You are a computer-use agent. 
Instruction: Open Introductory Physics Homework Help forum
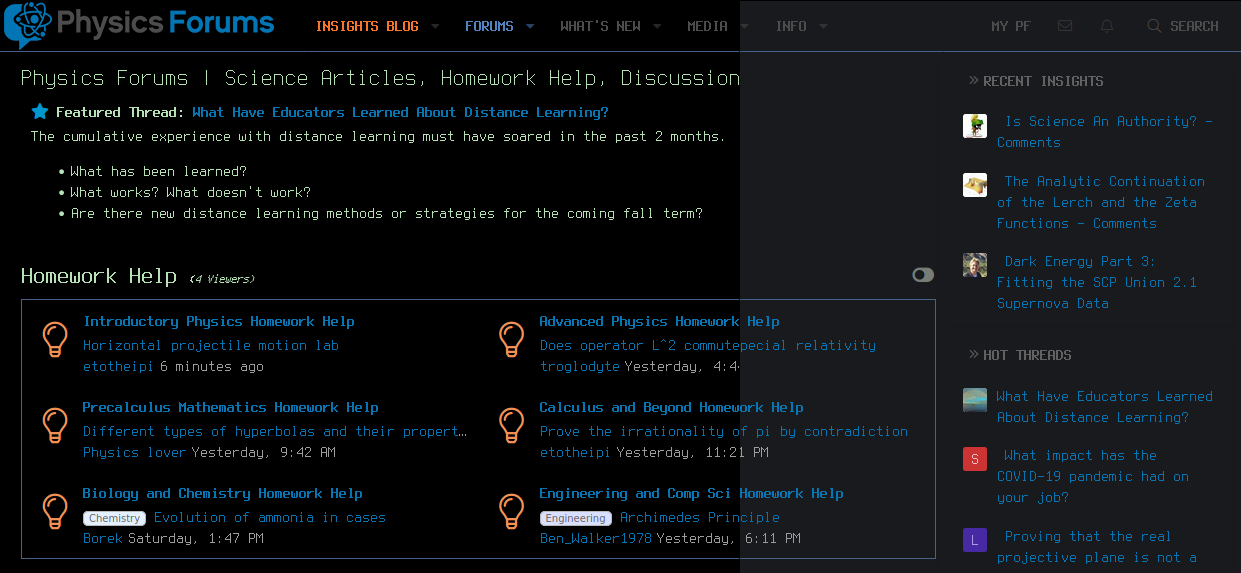[219, 321]
